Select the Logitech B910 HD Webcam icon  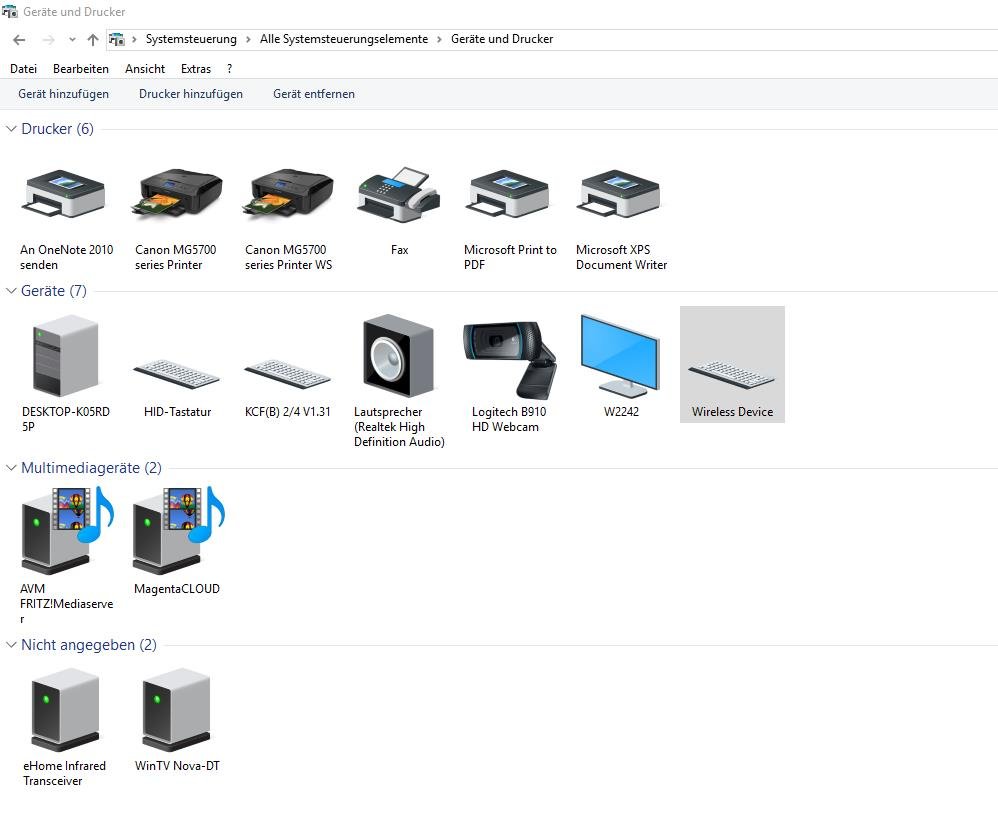509,360
